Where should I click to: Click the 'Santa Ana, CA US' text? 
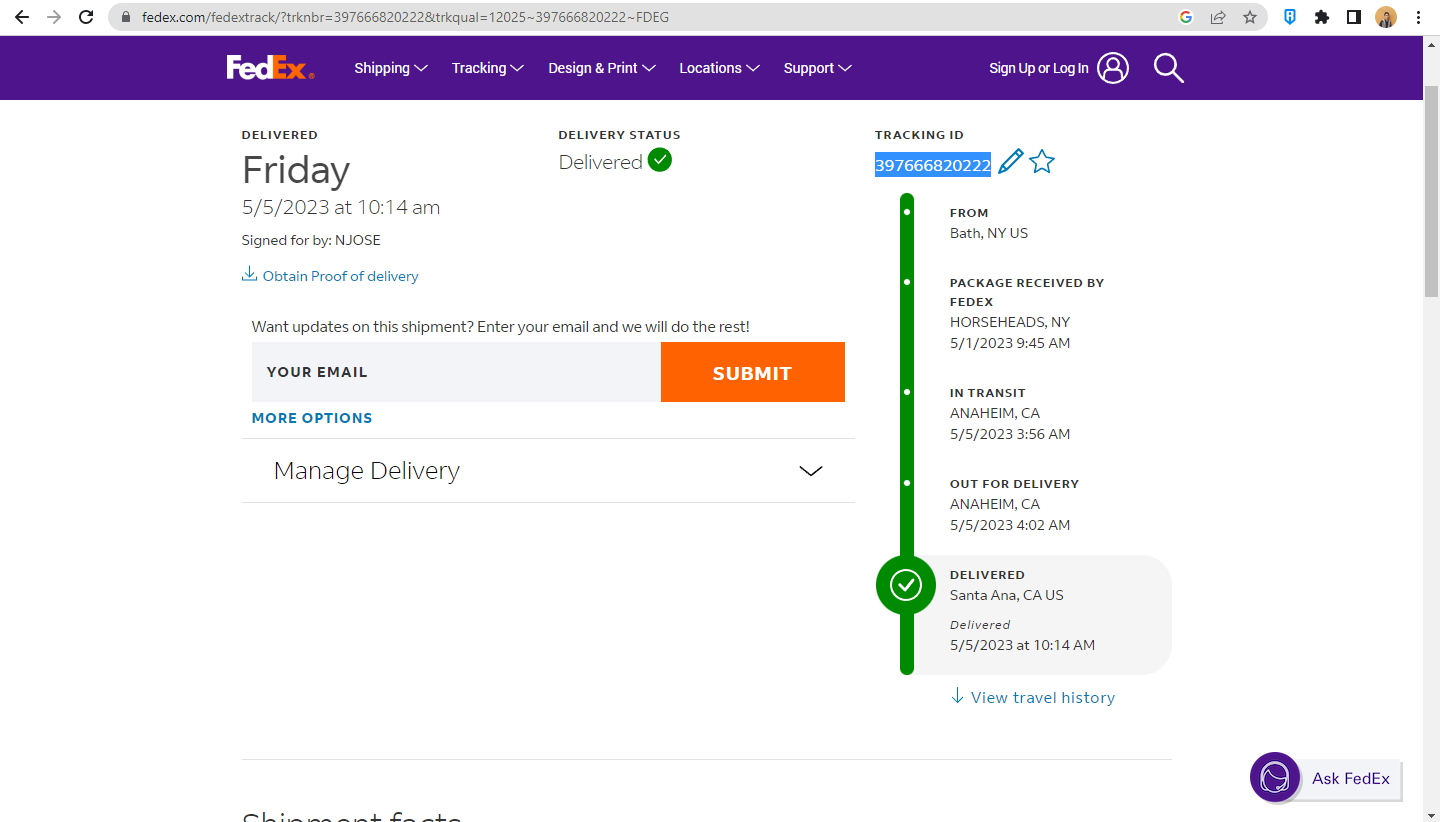click(x=1007, y=595)
